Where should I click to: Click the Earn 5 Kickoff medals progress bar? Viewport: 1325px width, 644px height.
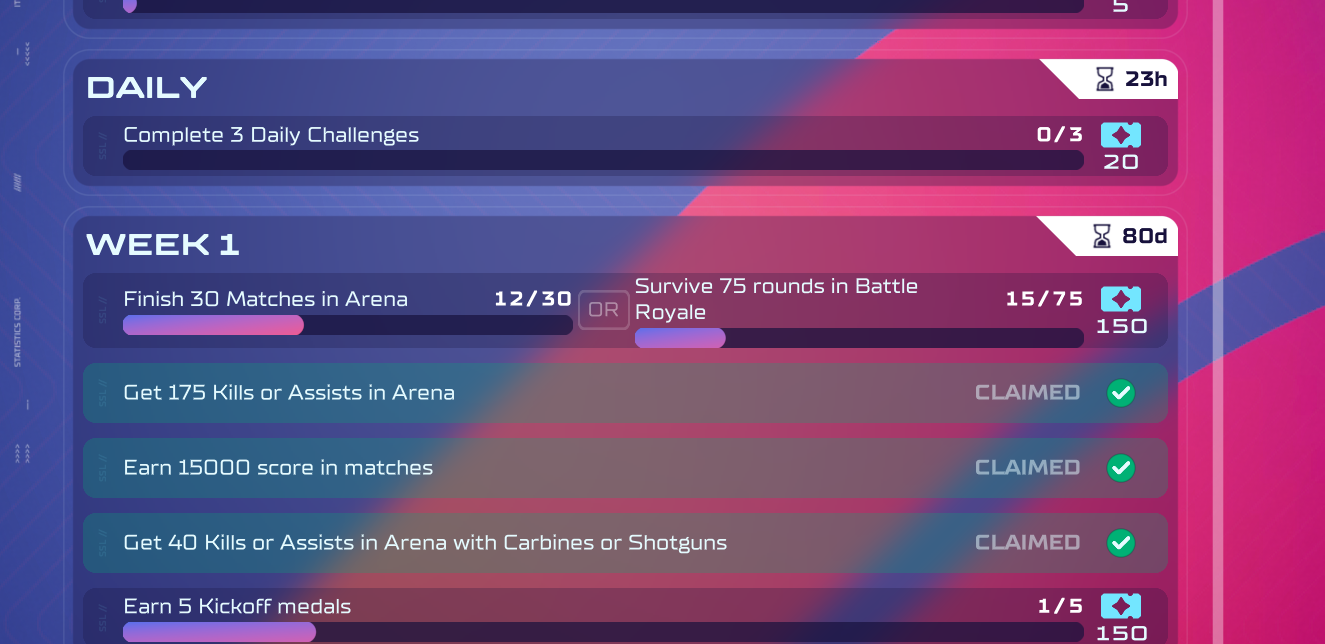point(602,632)
